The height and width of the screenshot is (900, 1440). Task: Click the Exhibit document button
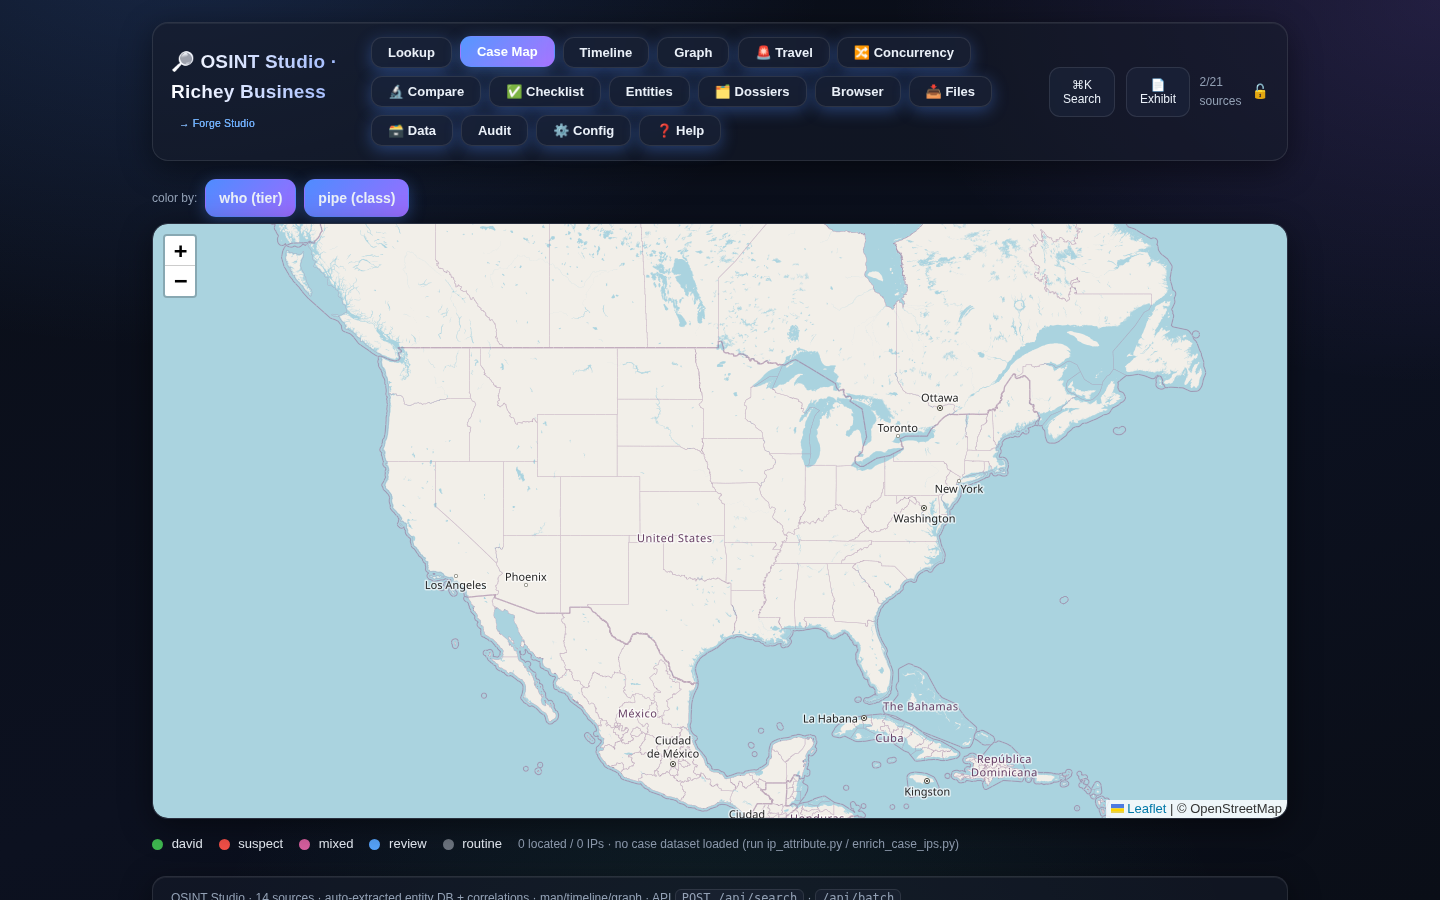pyautogui.click(x=1158, y=92)
